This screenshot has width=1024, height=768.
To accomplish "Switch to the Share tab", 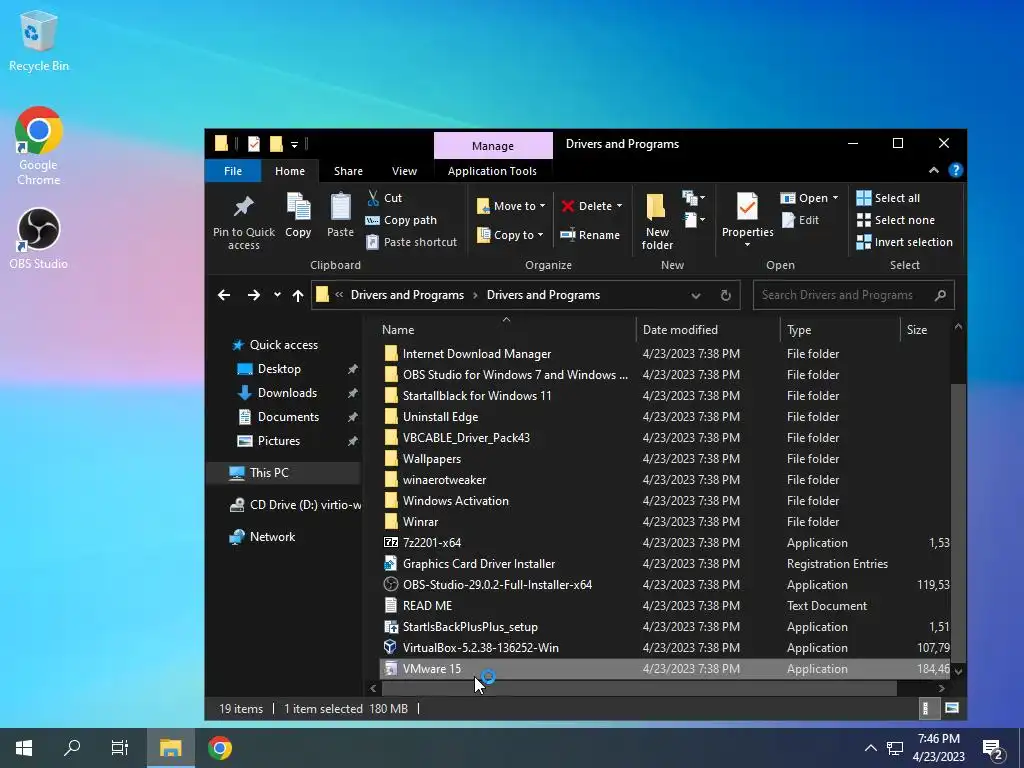I will point(348,171).
